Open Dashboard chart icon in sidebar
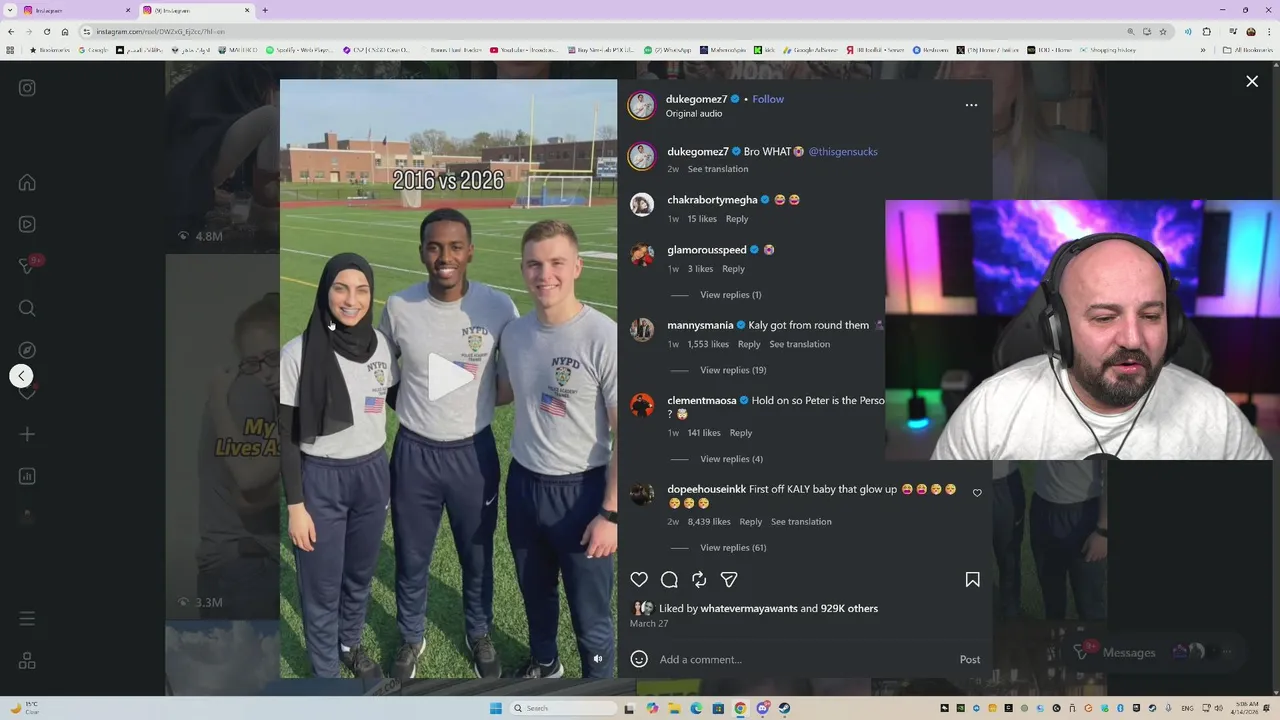1280x720 pixels. click(x=27, y=476)
